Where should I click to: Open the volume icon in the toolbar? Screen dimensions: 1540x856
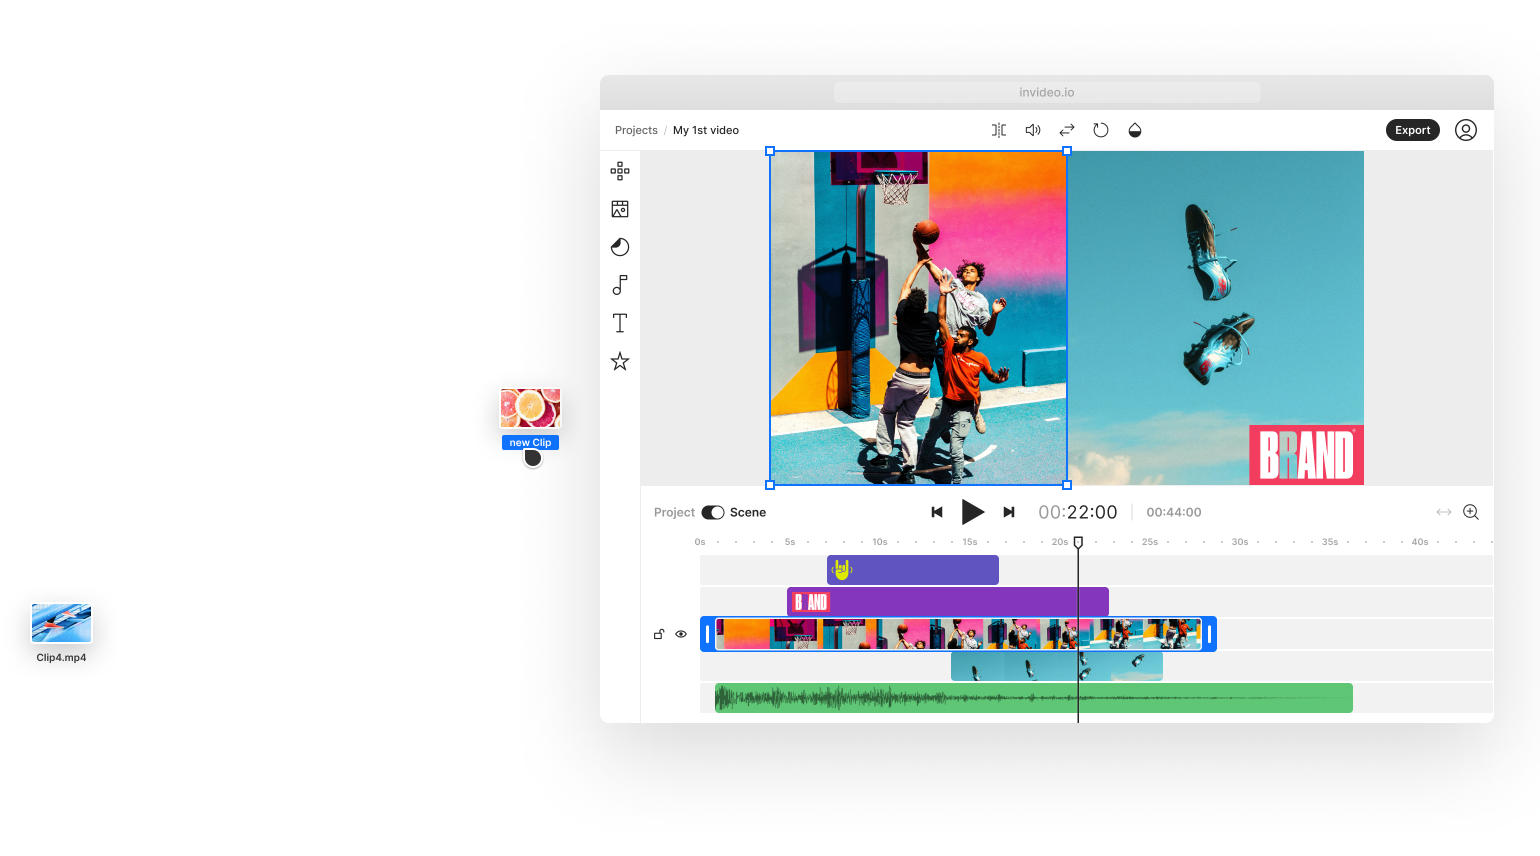click(1032, 130)
